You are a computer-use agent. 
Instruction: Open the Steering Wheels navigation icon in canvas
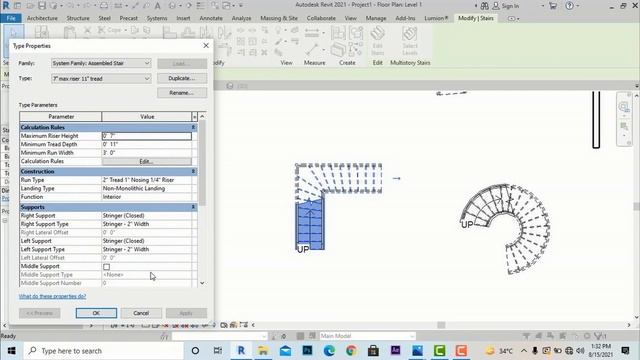point(624,107)
